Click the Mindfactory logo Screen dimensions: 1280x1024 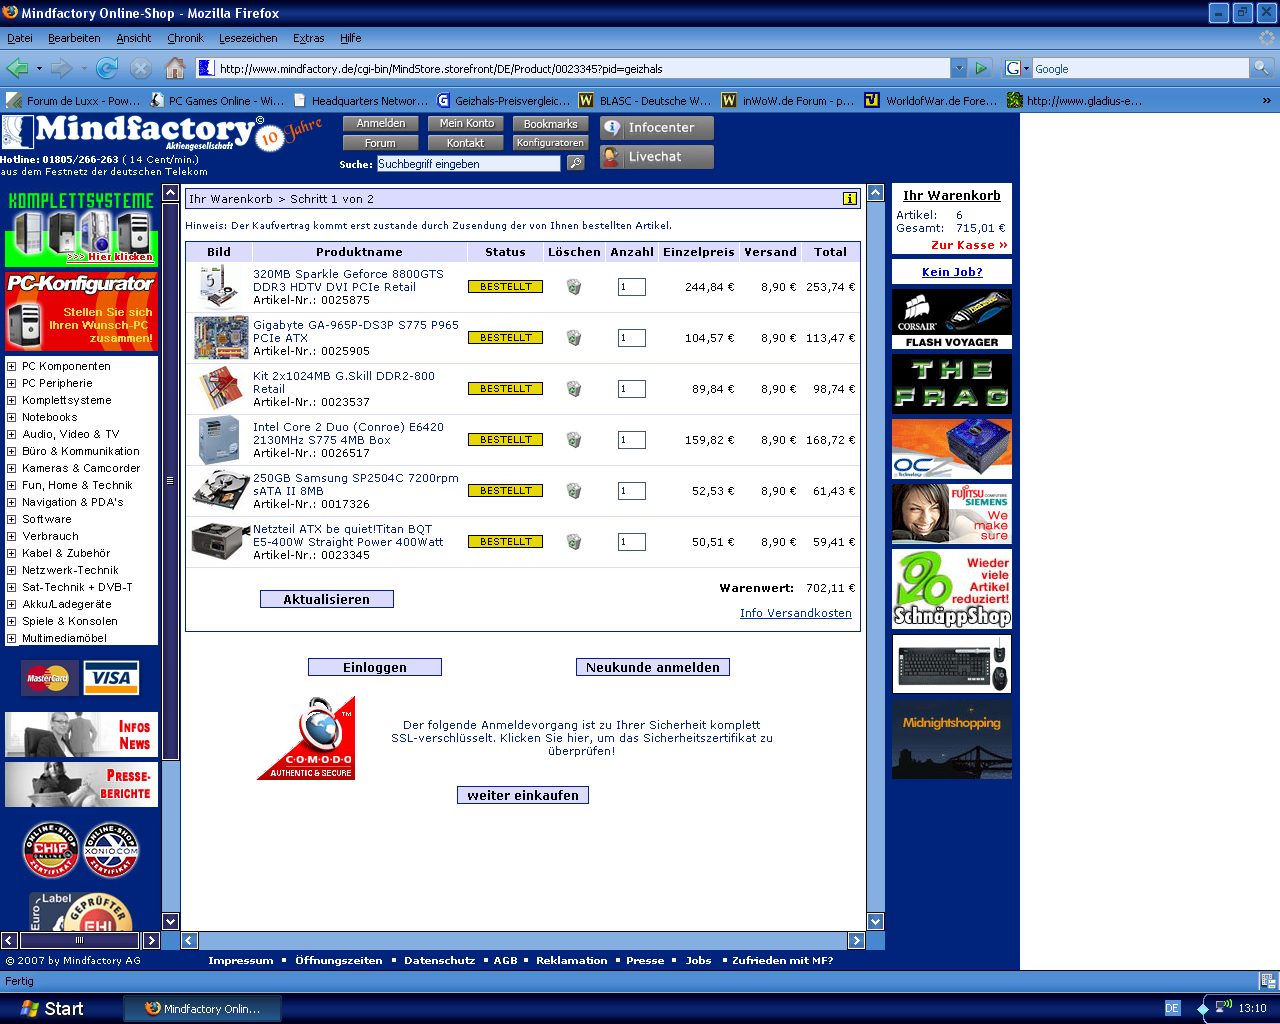pyautogui.click(x=145, y=131)
